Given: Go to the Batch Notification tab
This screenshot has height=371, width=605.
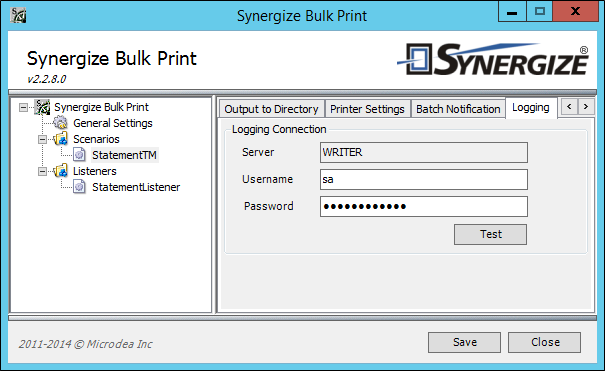Looking at the screenshot, I should (458, 109).
